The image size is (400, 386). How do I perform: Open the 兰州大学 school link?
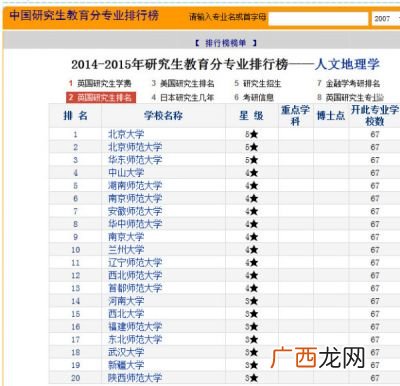126,250
